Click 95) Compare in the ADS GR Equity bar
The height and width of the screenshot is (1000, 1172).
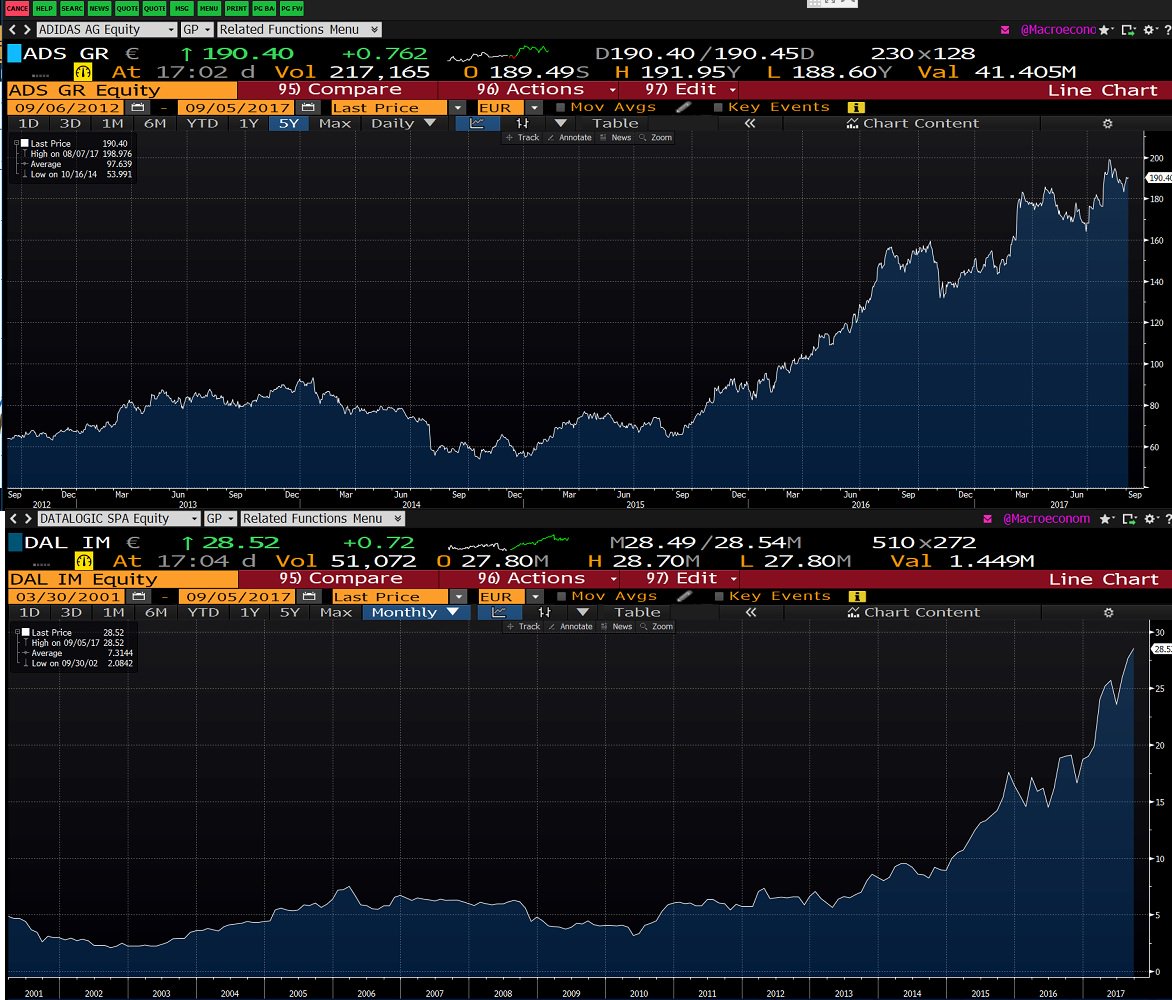pos(340,90)
